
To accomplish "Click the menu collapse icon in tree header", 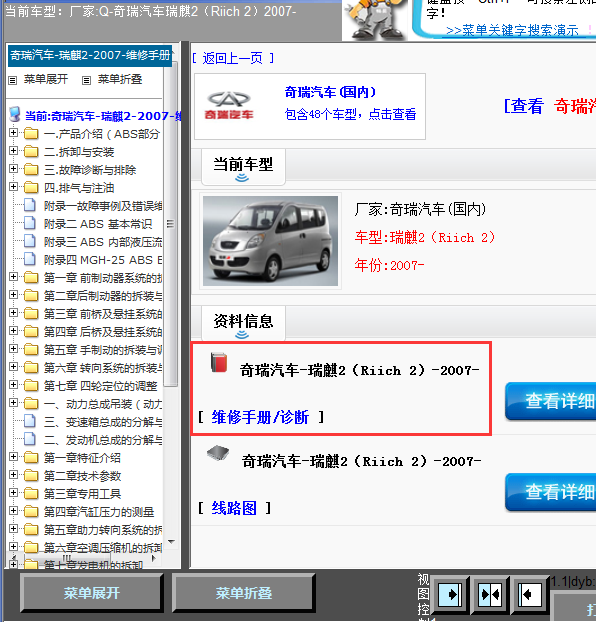I will [x=86, y=81].
